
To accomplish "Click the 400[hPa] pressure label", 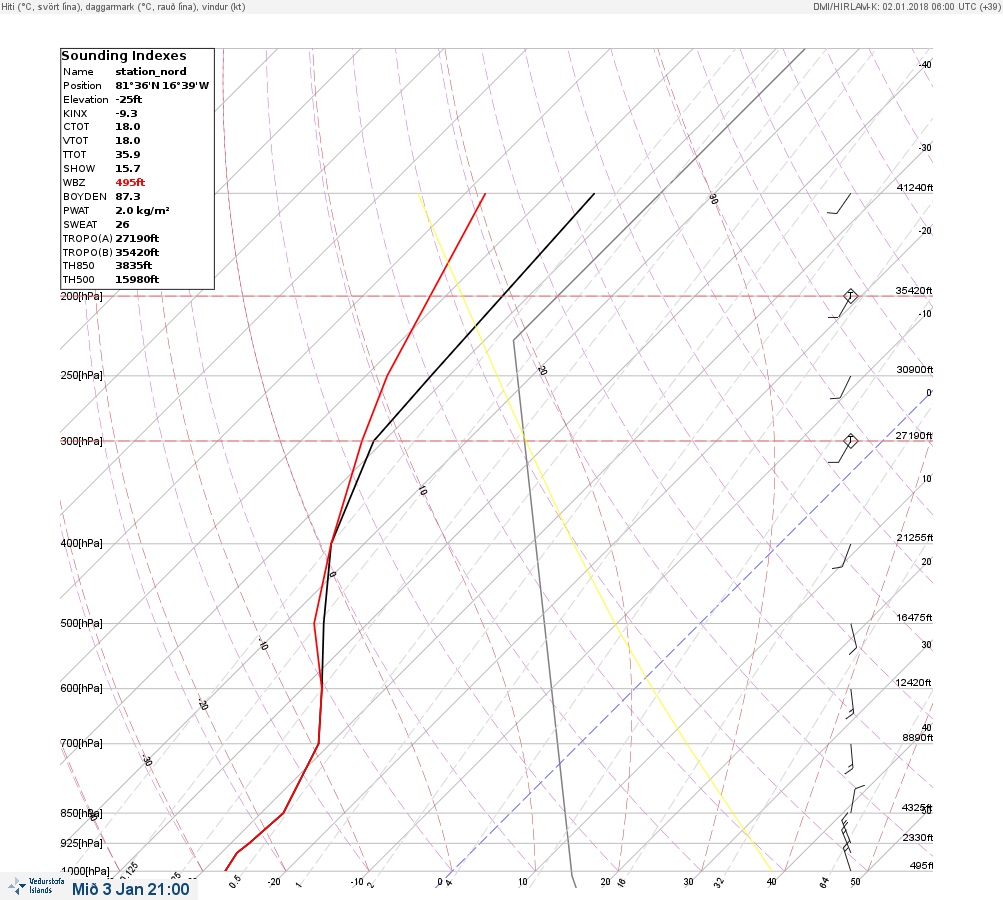I will click(81, 543).
